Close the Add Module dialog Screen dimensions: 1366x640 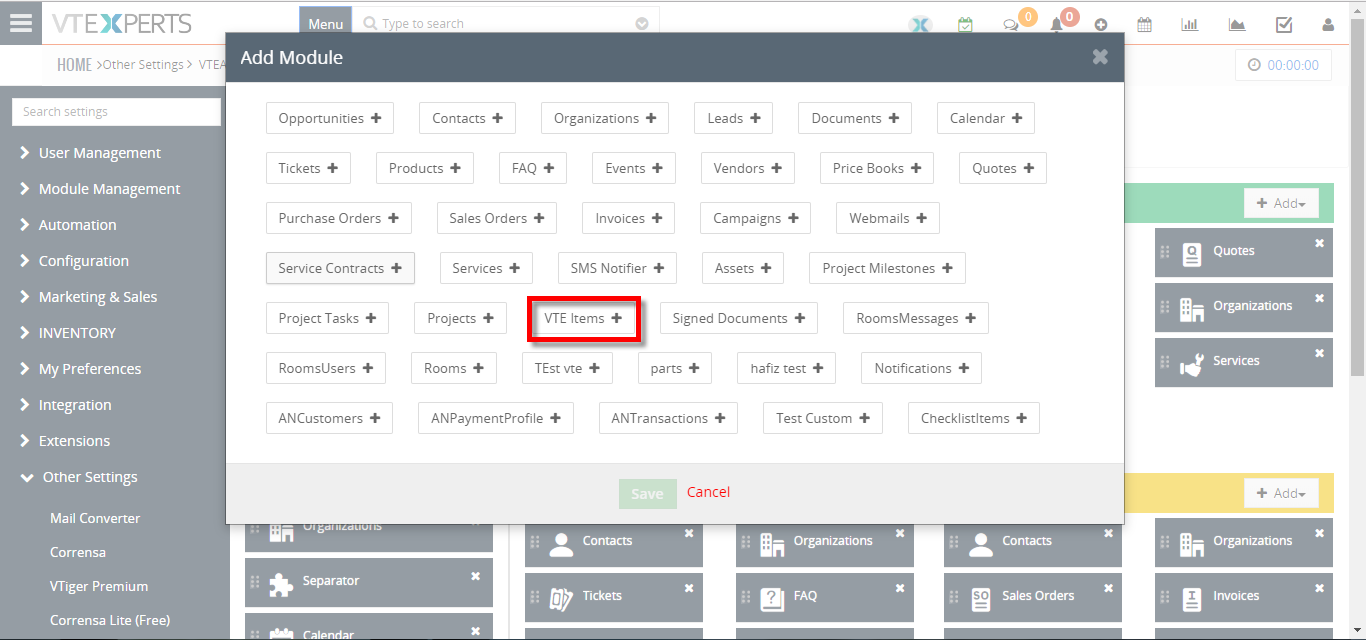pyautogui.click(x=1100, y=57)
